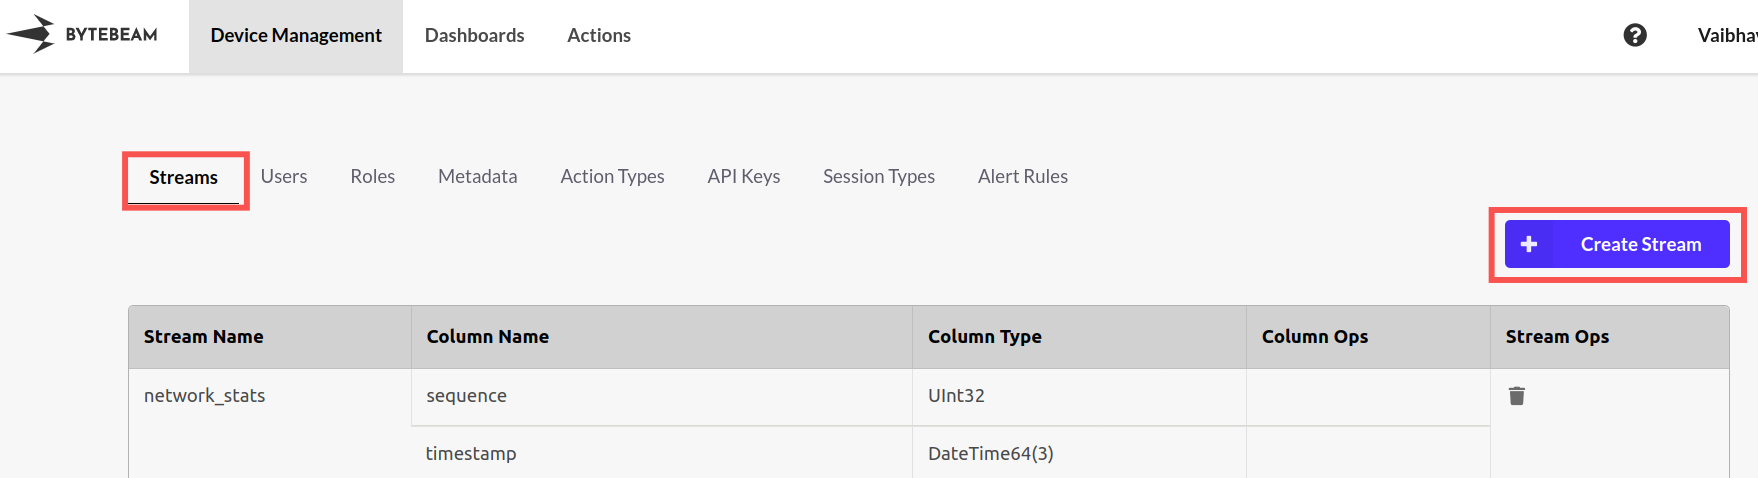The width and height of the screenshot is (1758, 478).
Task: Open the Actions navigation item
Action: (x=599, y=36)
